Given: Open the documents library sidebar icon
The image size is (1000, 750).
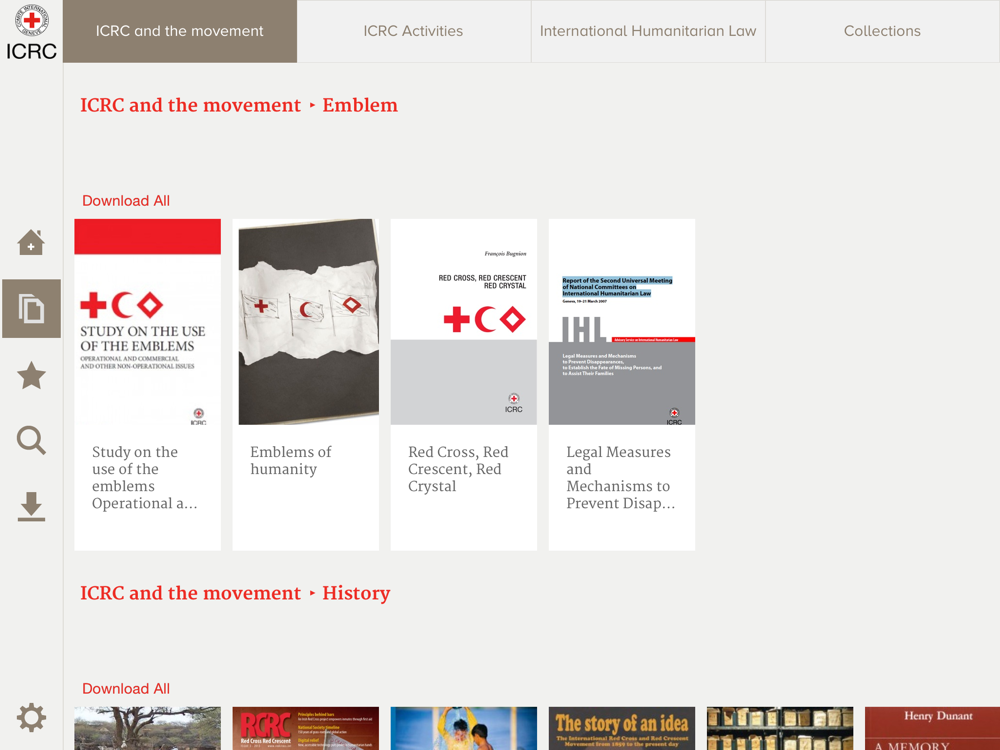Looking at the screenshot, I should (x=31, y=309).
